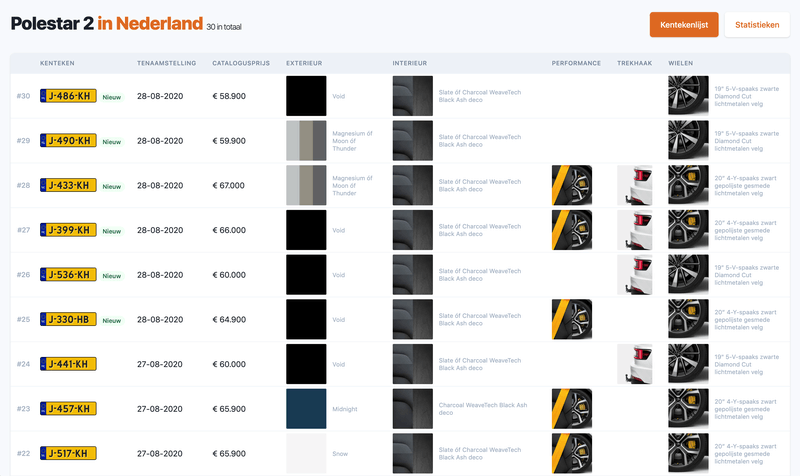Click the 20-inch wheel image in row #28

click(688, 185)
